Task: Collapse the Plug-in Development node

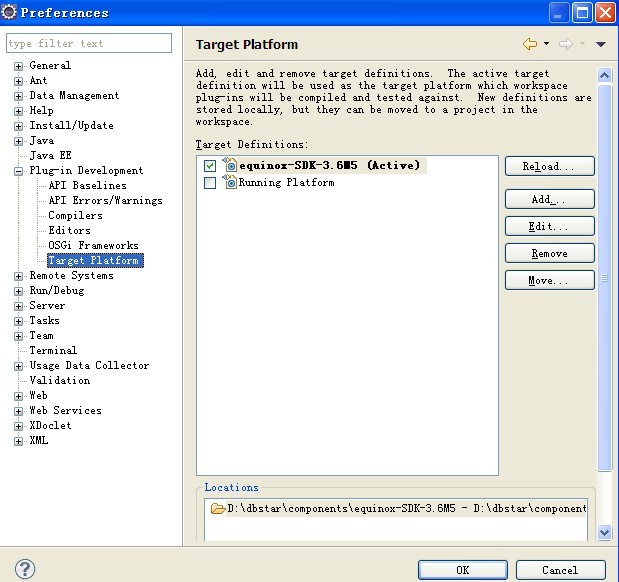Action: coord(18,171)
